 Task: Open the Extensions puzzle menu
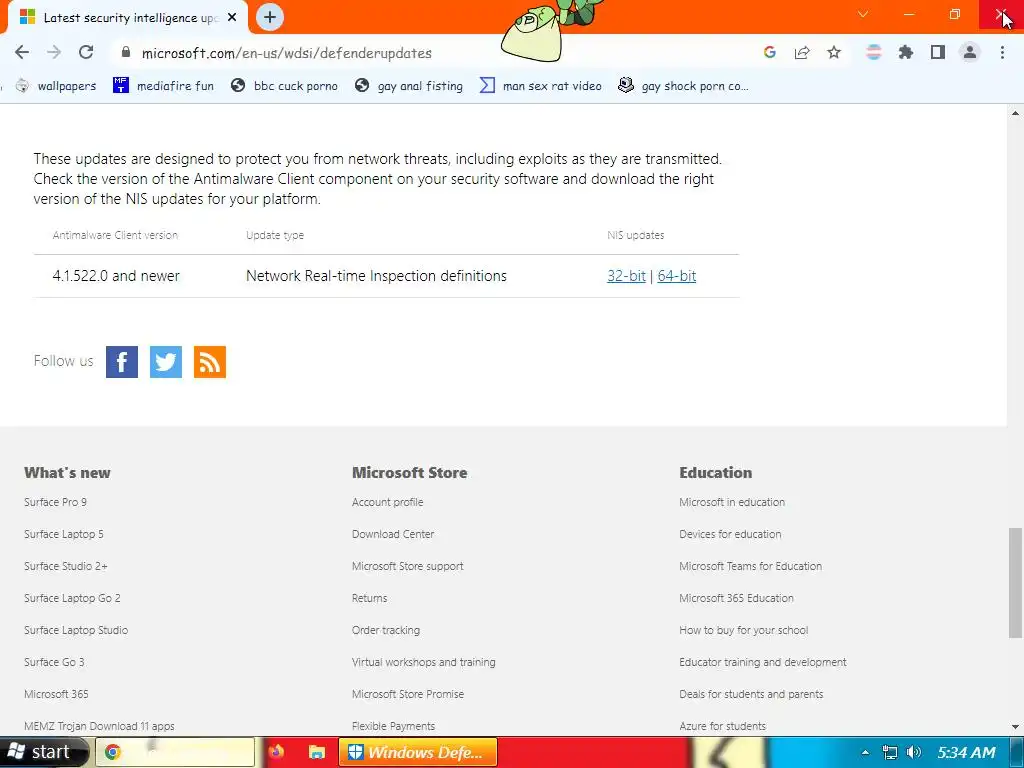pos(906,53)
